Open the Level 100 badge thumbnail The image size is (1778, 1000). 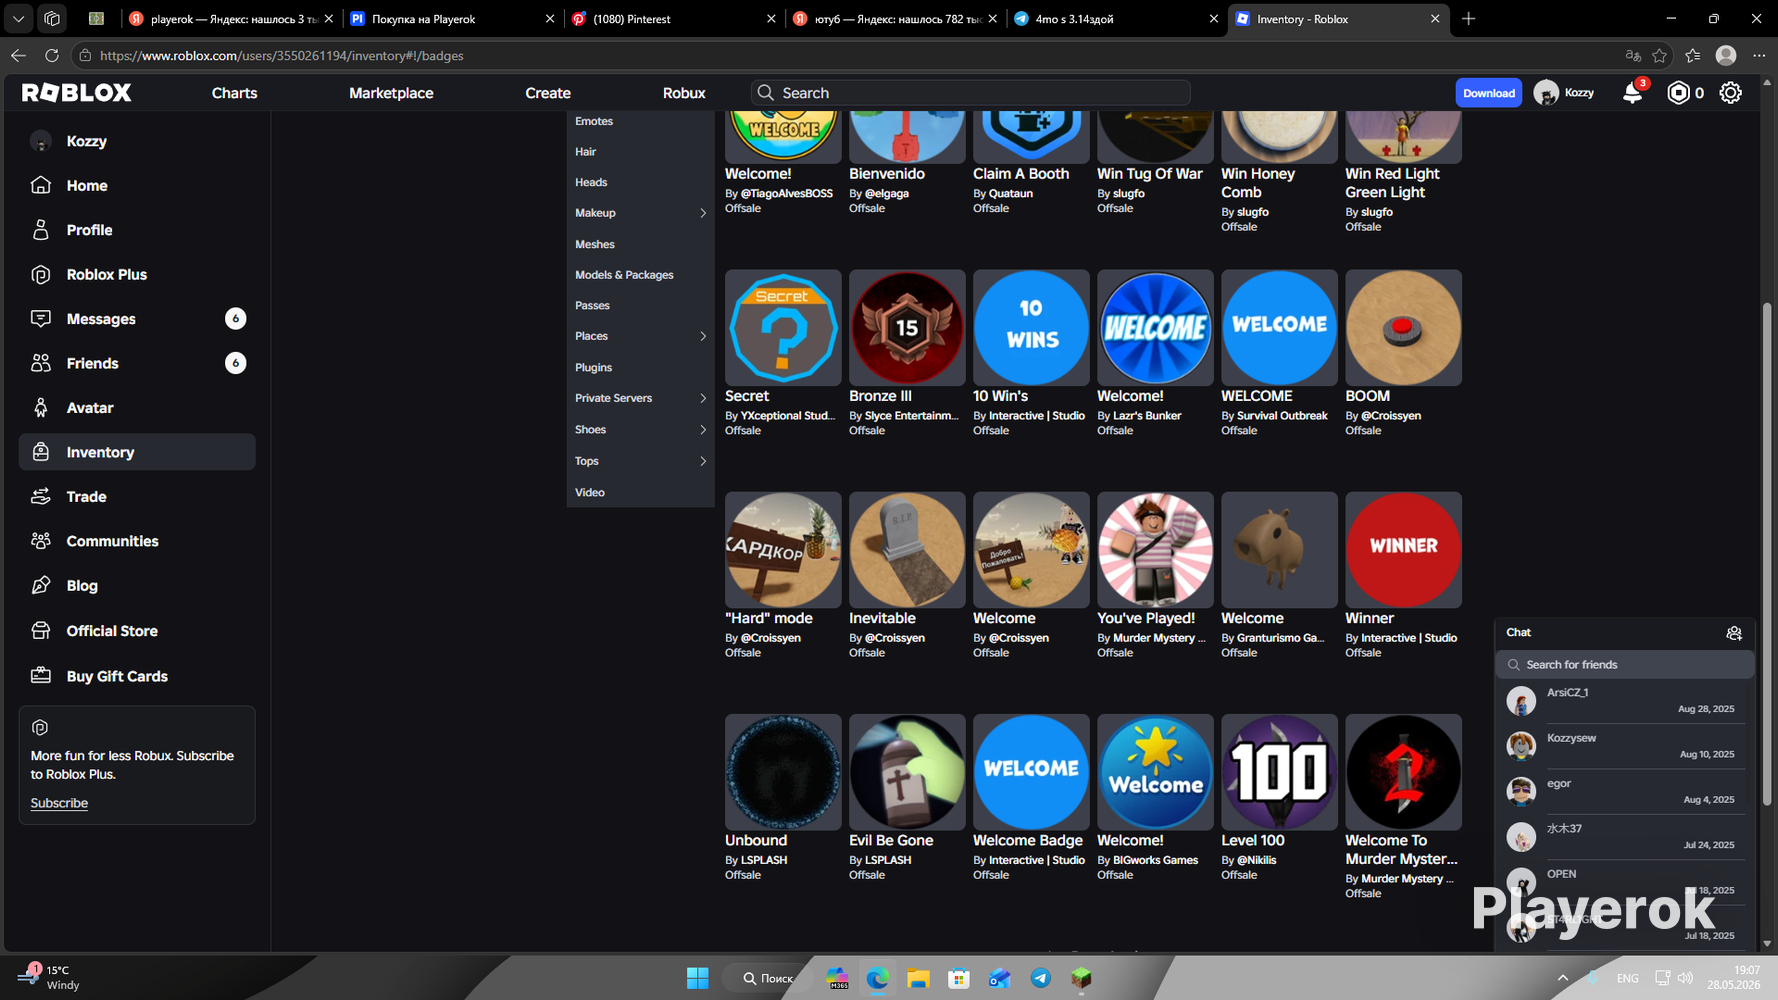pos(1279,772)
